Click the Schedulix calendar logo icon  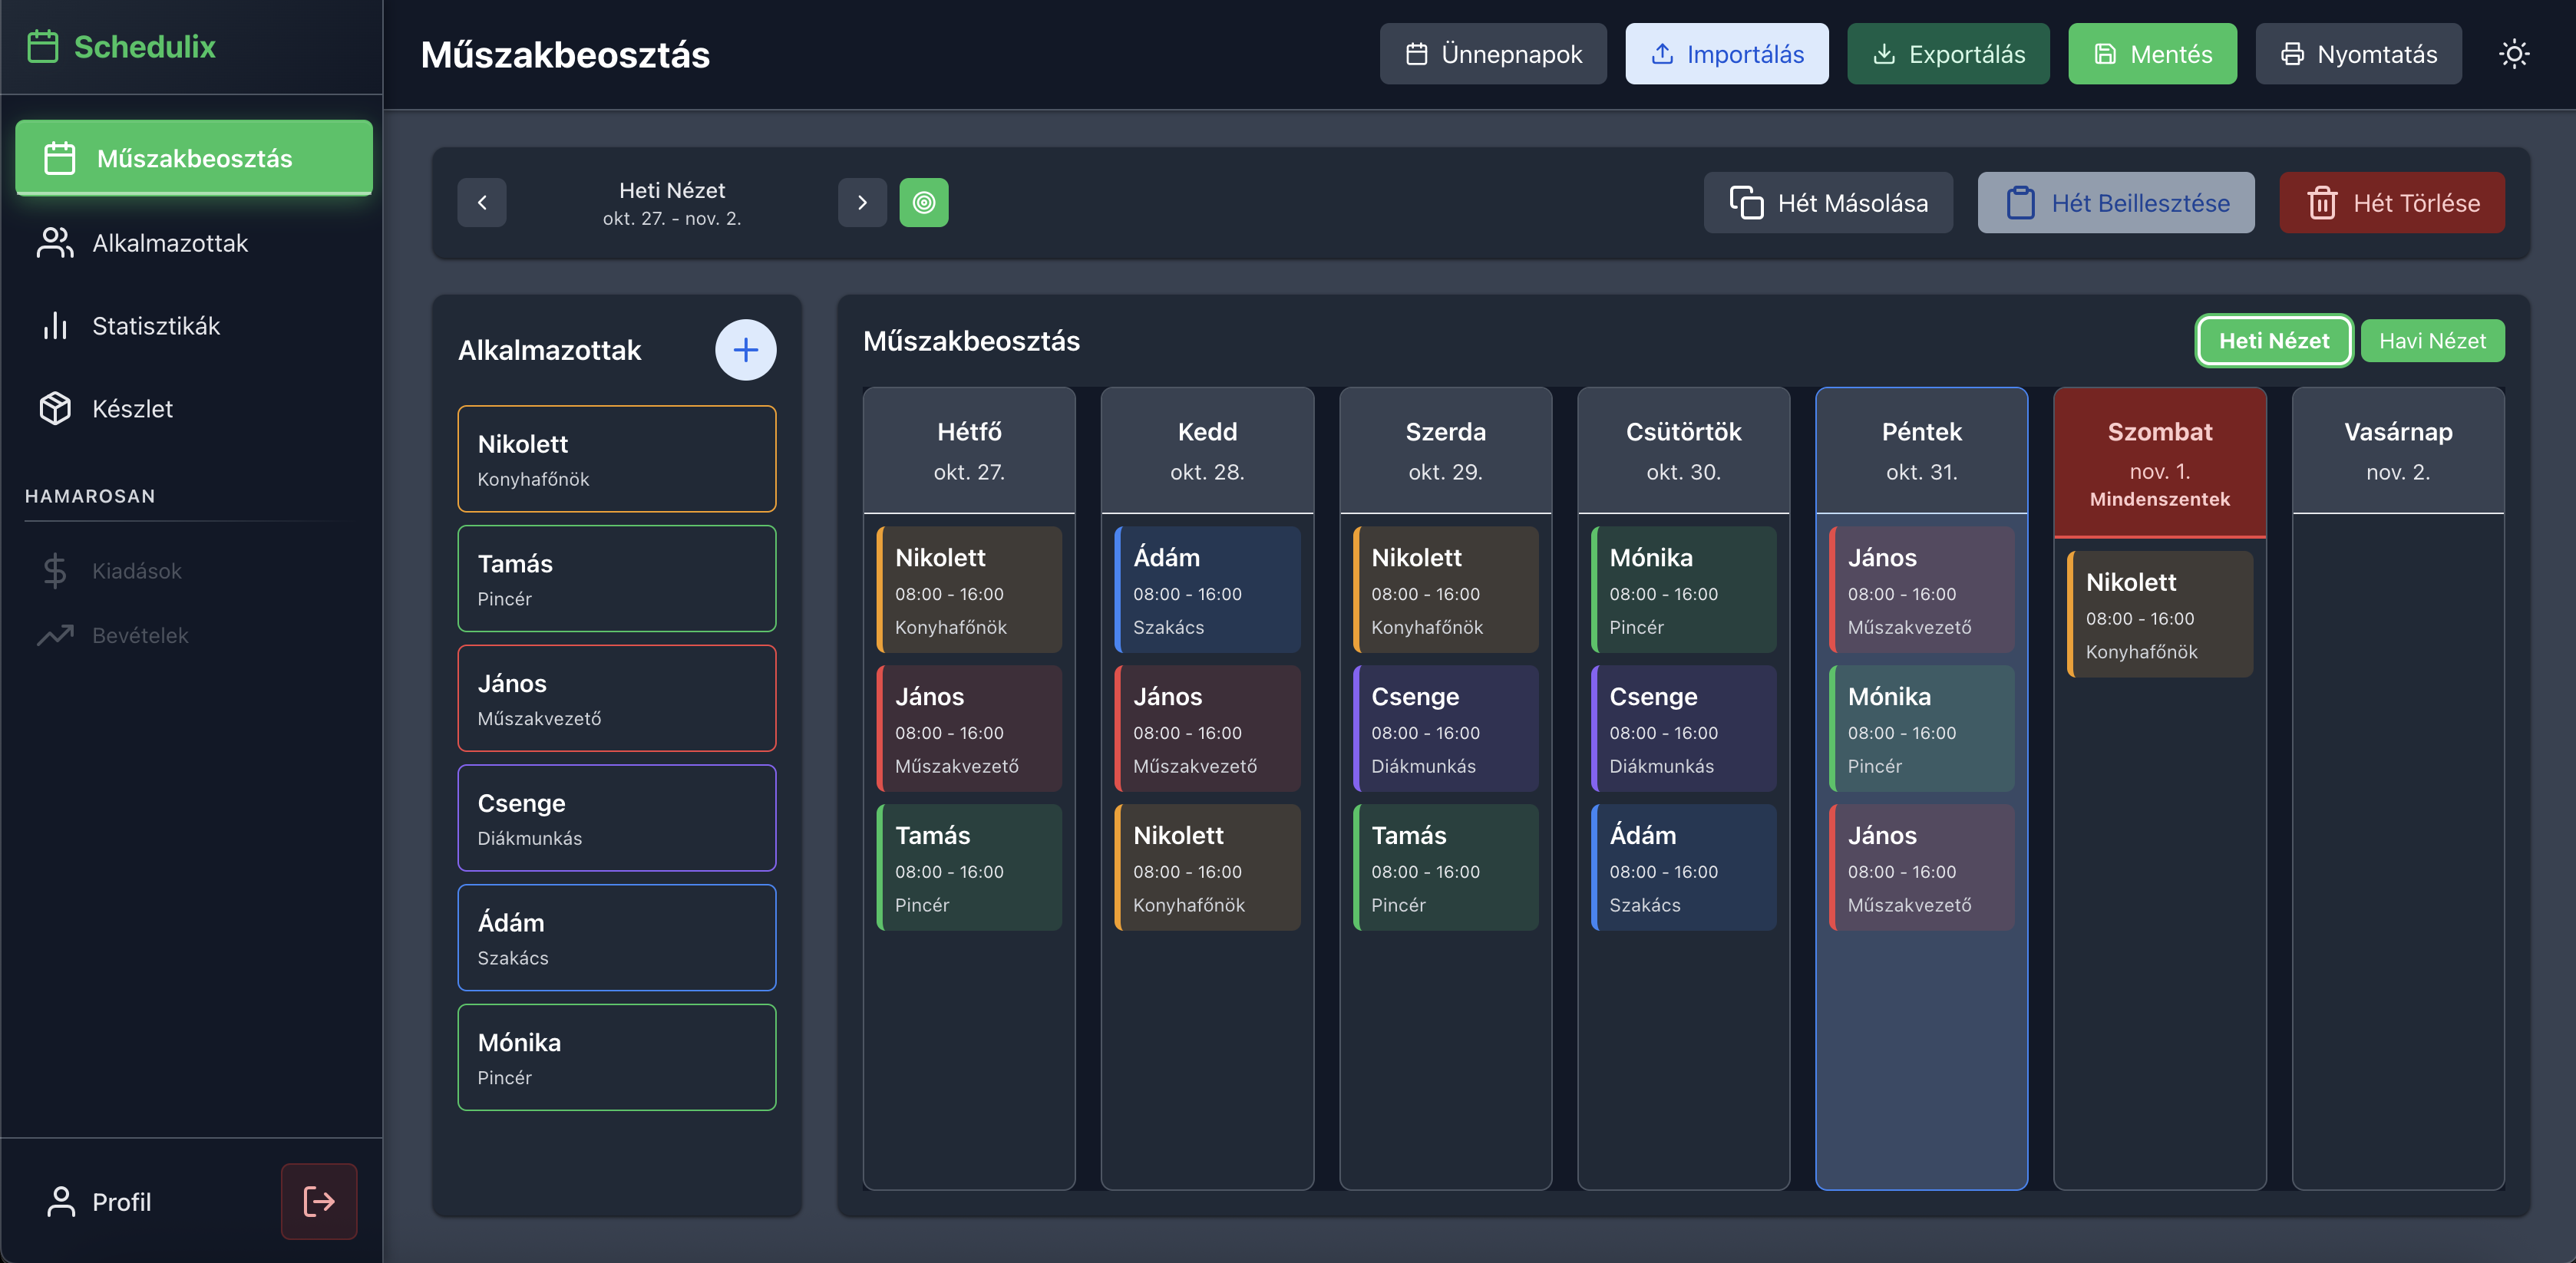tap(44, 46)
